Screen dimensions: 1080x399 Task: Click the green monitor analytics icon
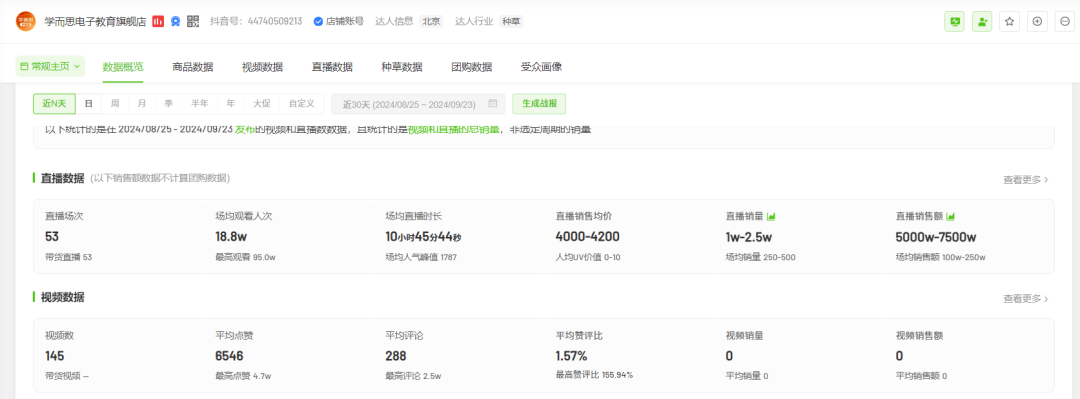pos(954,21)
